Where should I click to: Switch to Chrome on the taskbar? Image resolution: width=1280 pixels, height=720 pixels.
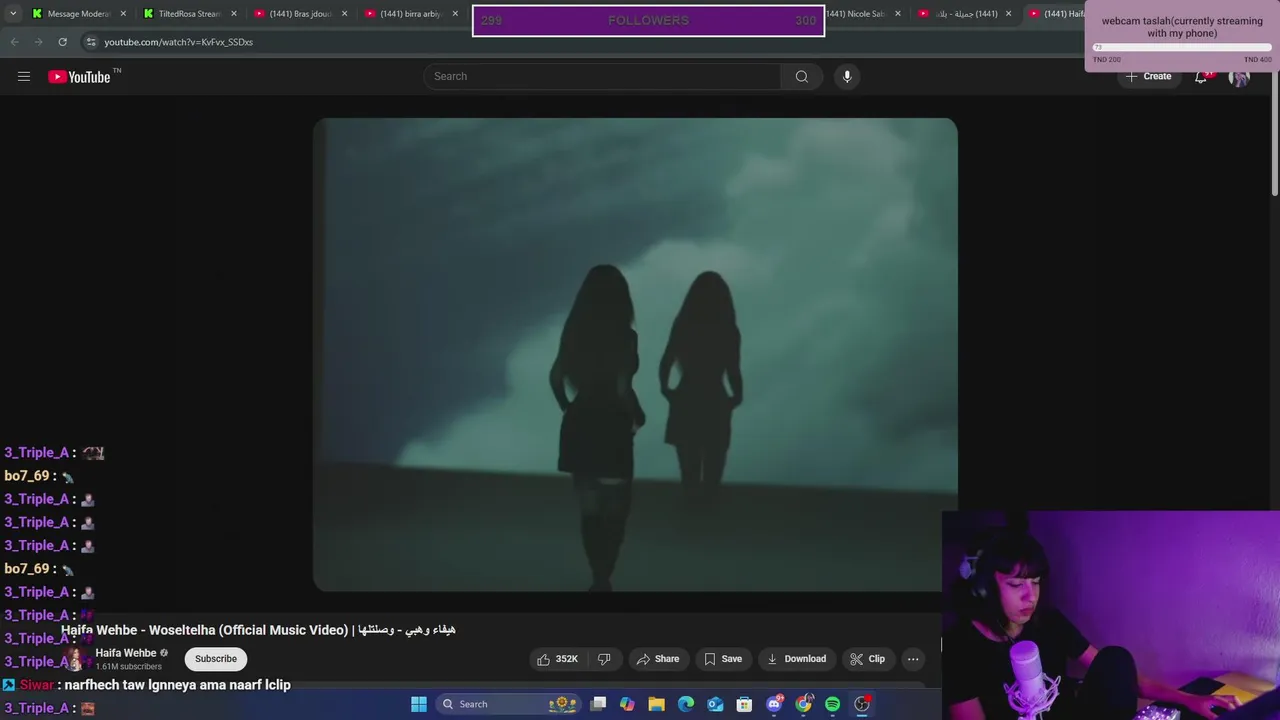[x=803, y=704]
